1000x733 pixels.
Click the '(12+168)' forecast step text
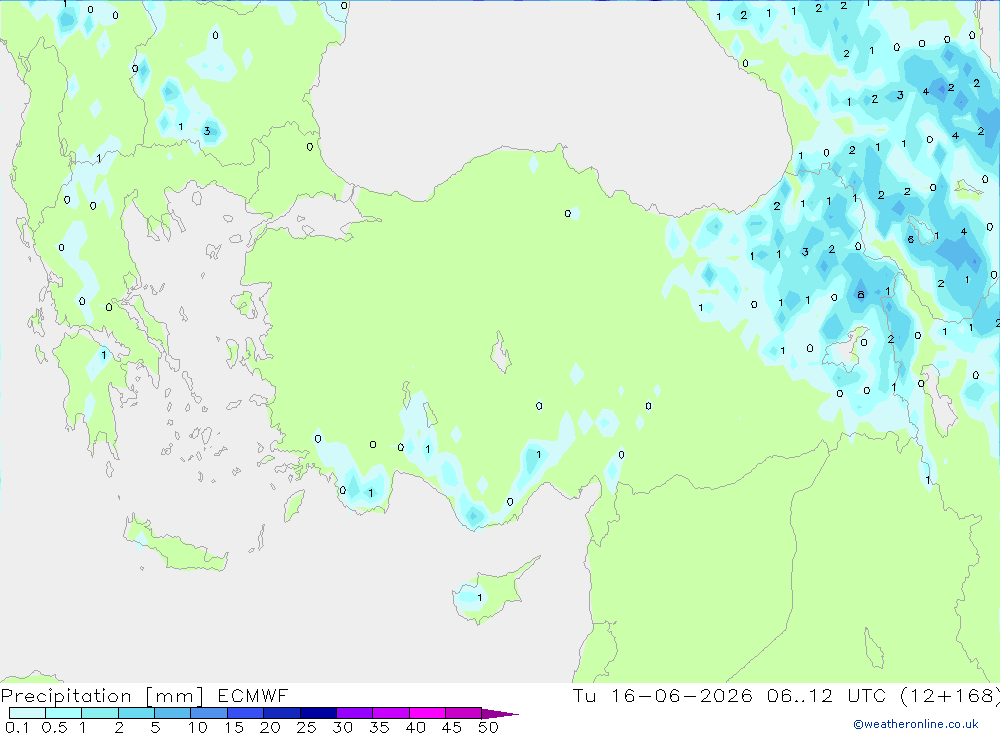[950, 695]
